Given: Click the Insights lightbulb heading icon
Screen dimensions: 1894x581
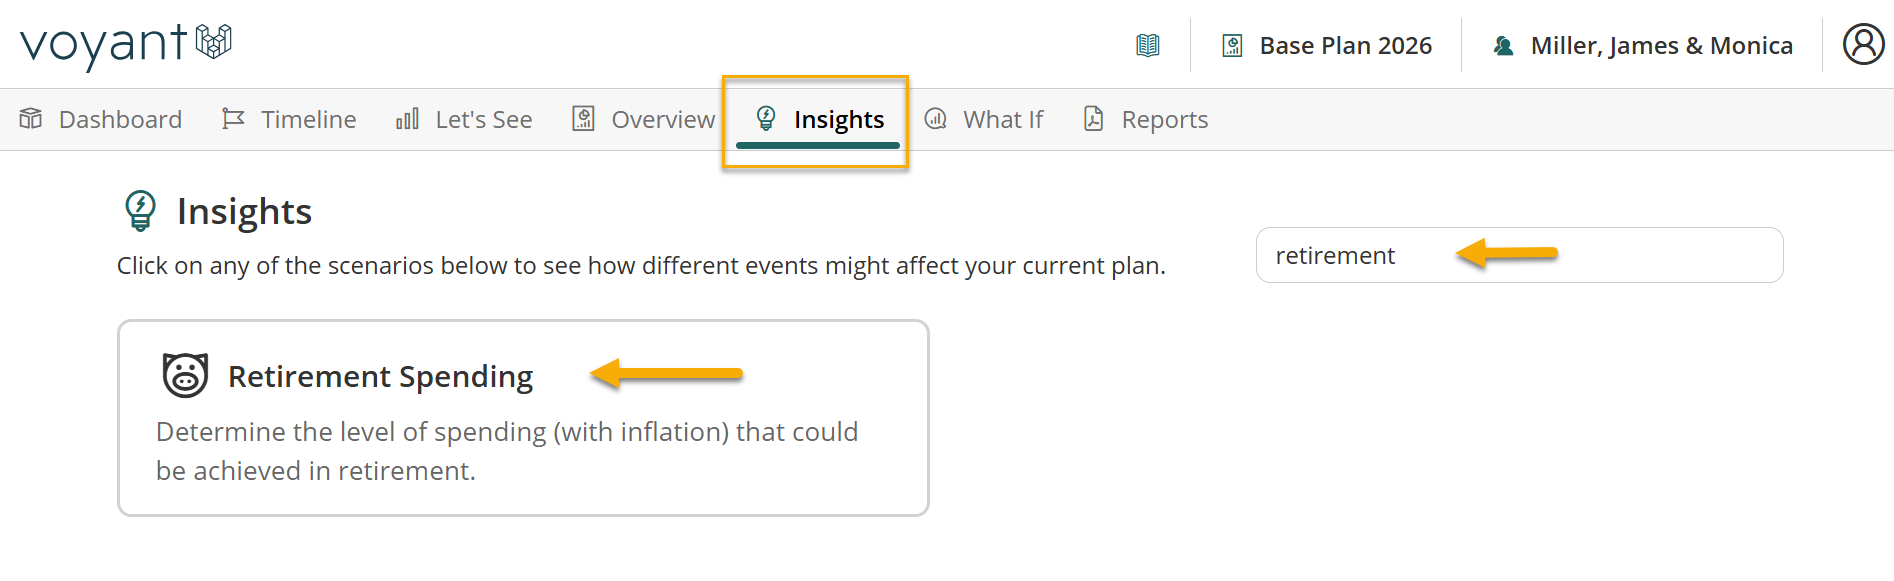Looking at the screenshot, I should pos(141,211).
